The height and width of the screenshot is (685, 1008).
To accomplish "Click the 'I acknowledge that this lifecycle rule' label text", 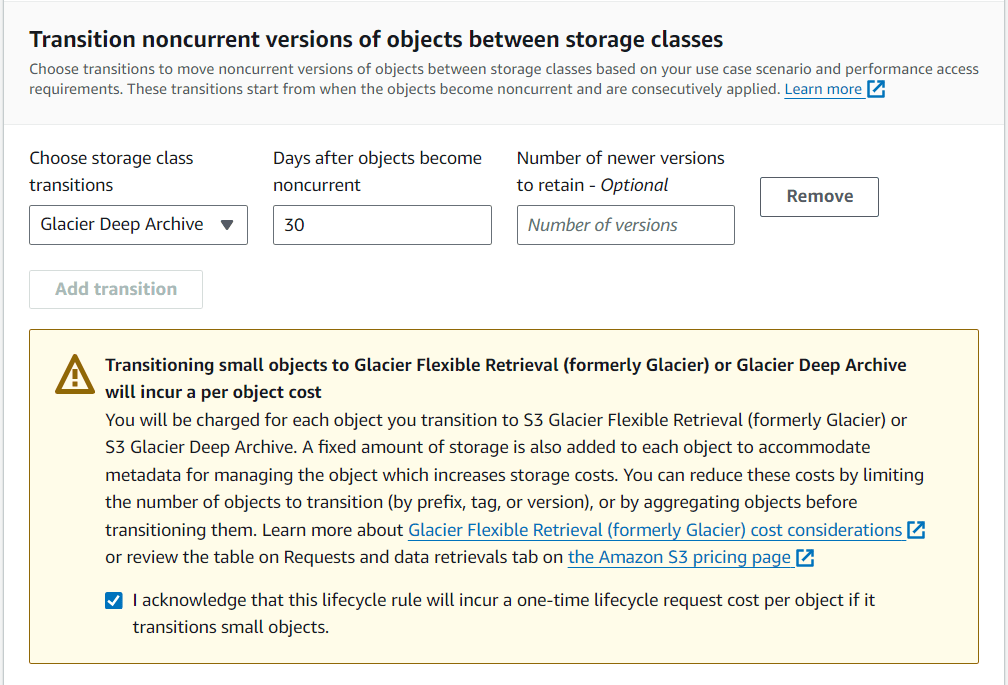I will (x=504, y=614).
